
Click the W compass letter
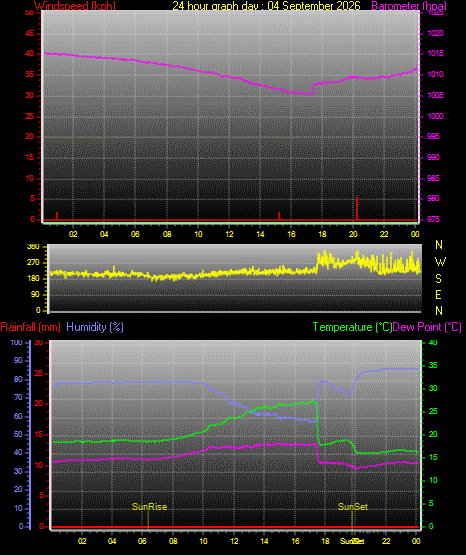(440, 262)
